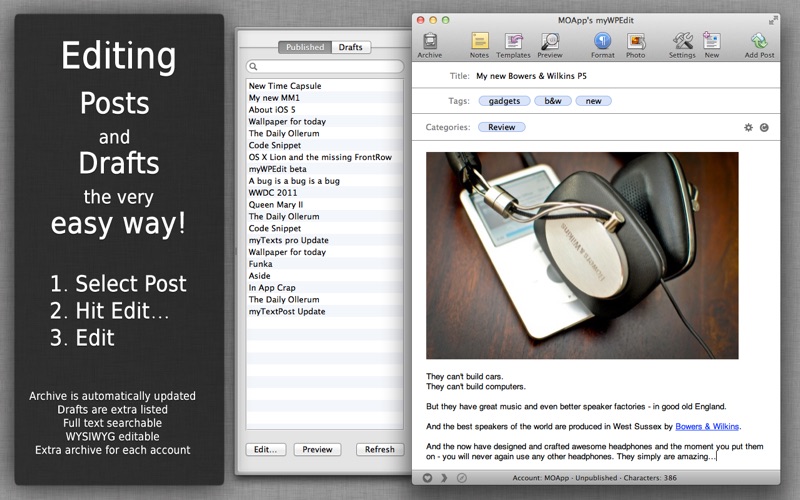This screenshot has height=500, width=800.
Task: Select the post 'Aside'
Action: pyautogui.click(x=325, y=276)
